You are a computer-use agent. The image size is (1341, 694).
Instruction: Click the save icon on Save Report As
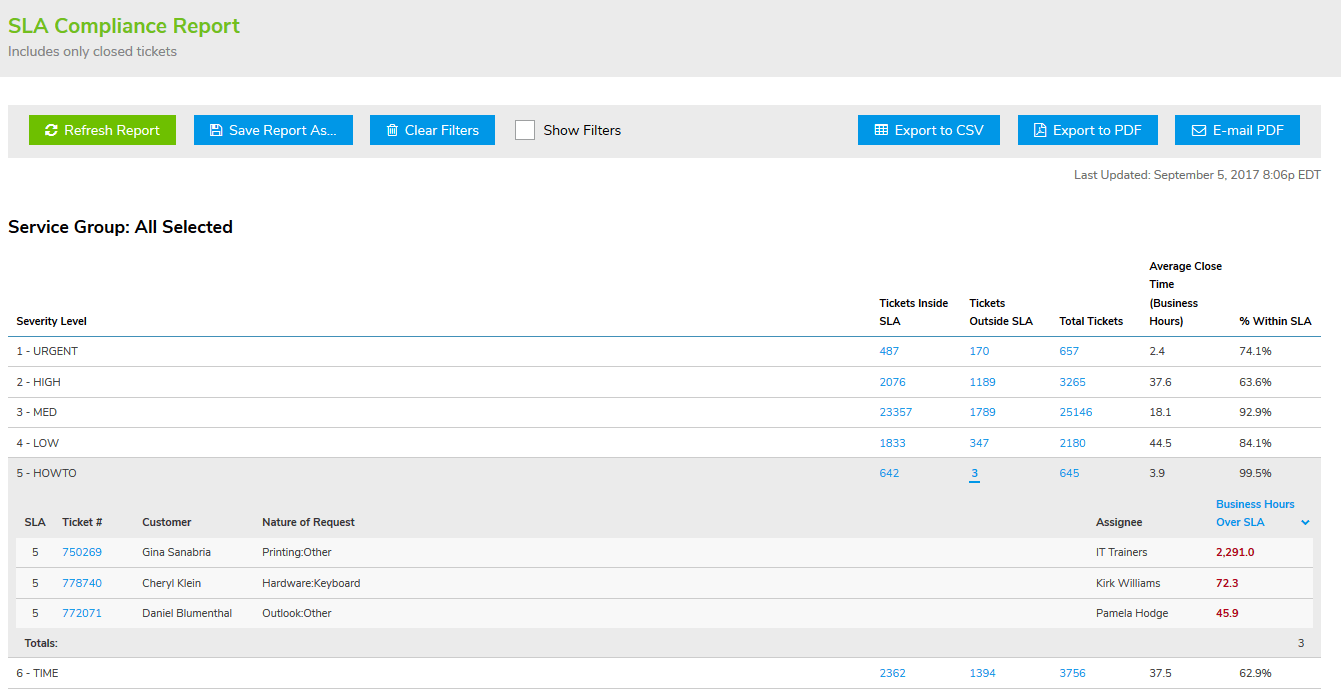[x=216, y=130]
